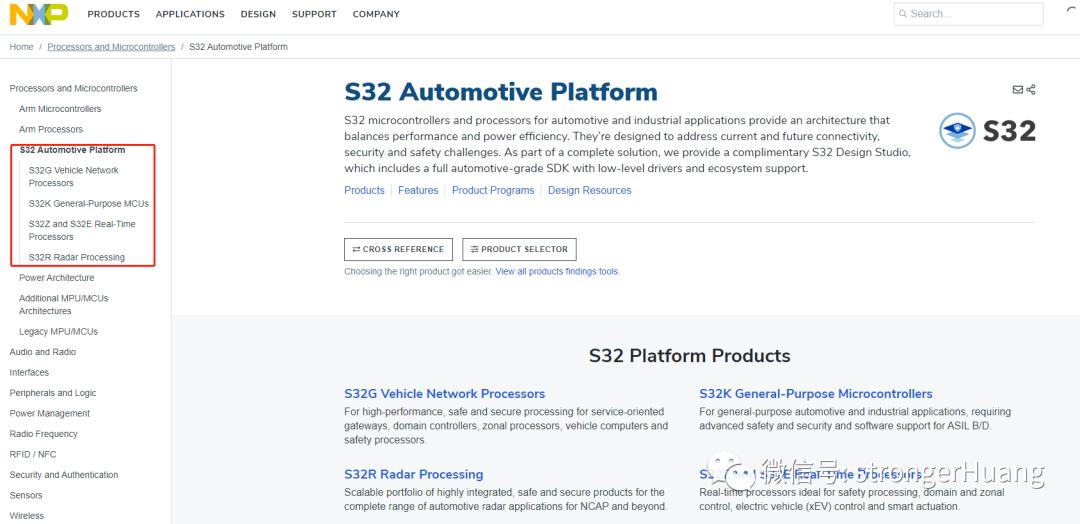1080x524 pixels.
Task: Select Sensors category
Action: (25, 495)
